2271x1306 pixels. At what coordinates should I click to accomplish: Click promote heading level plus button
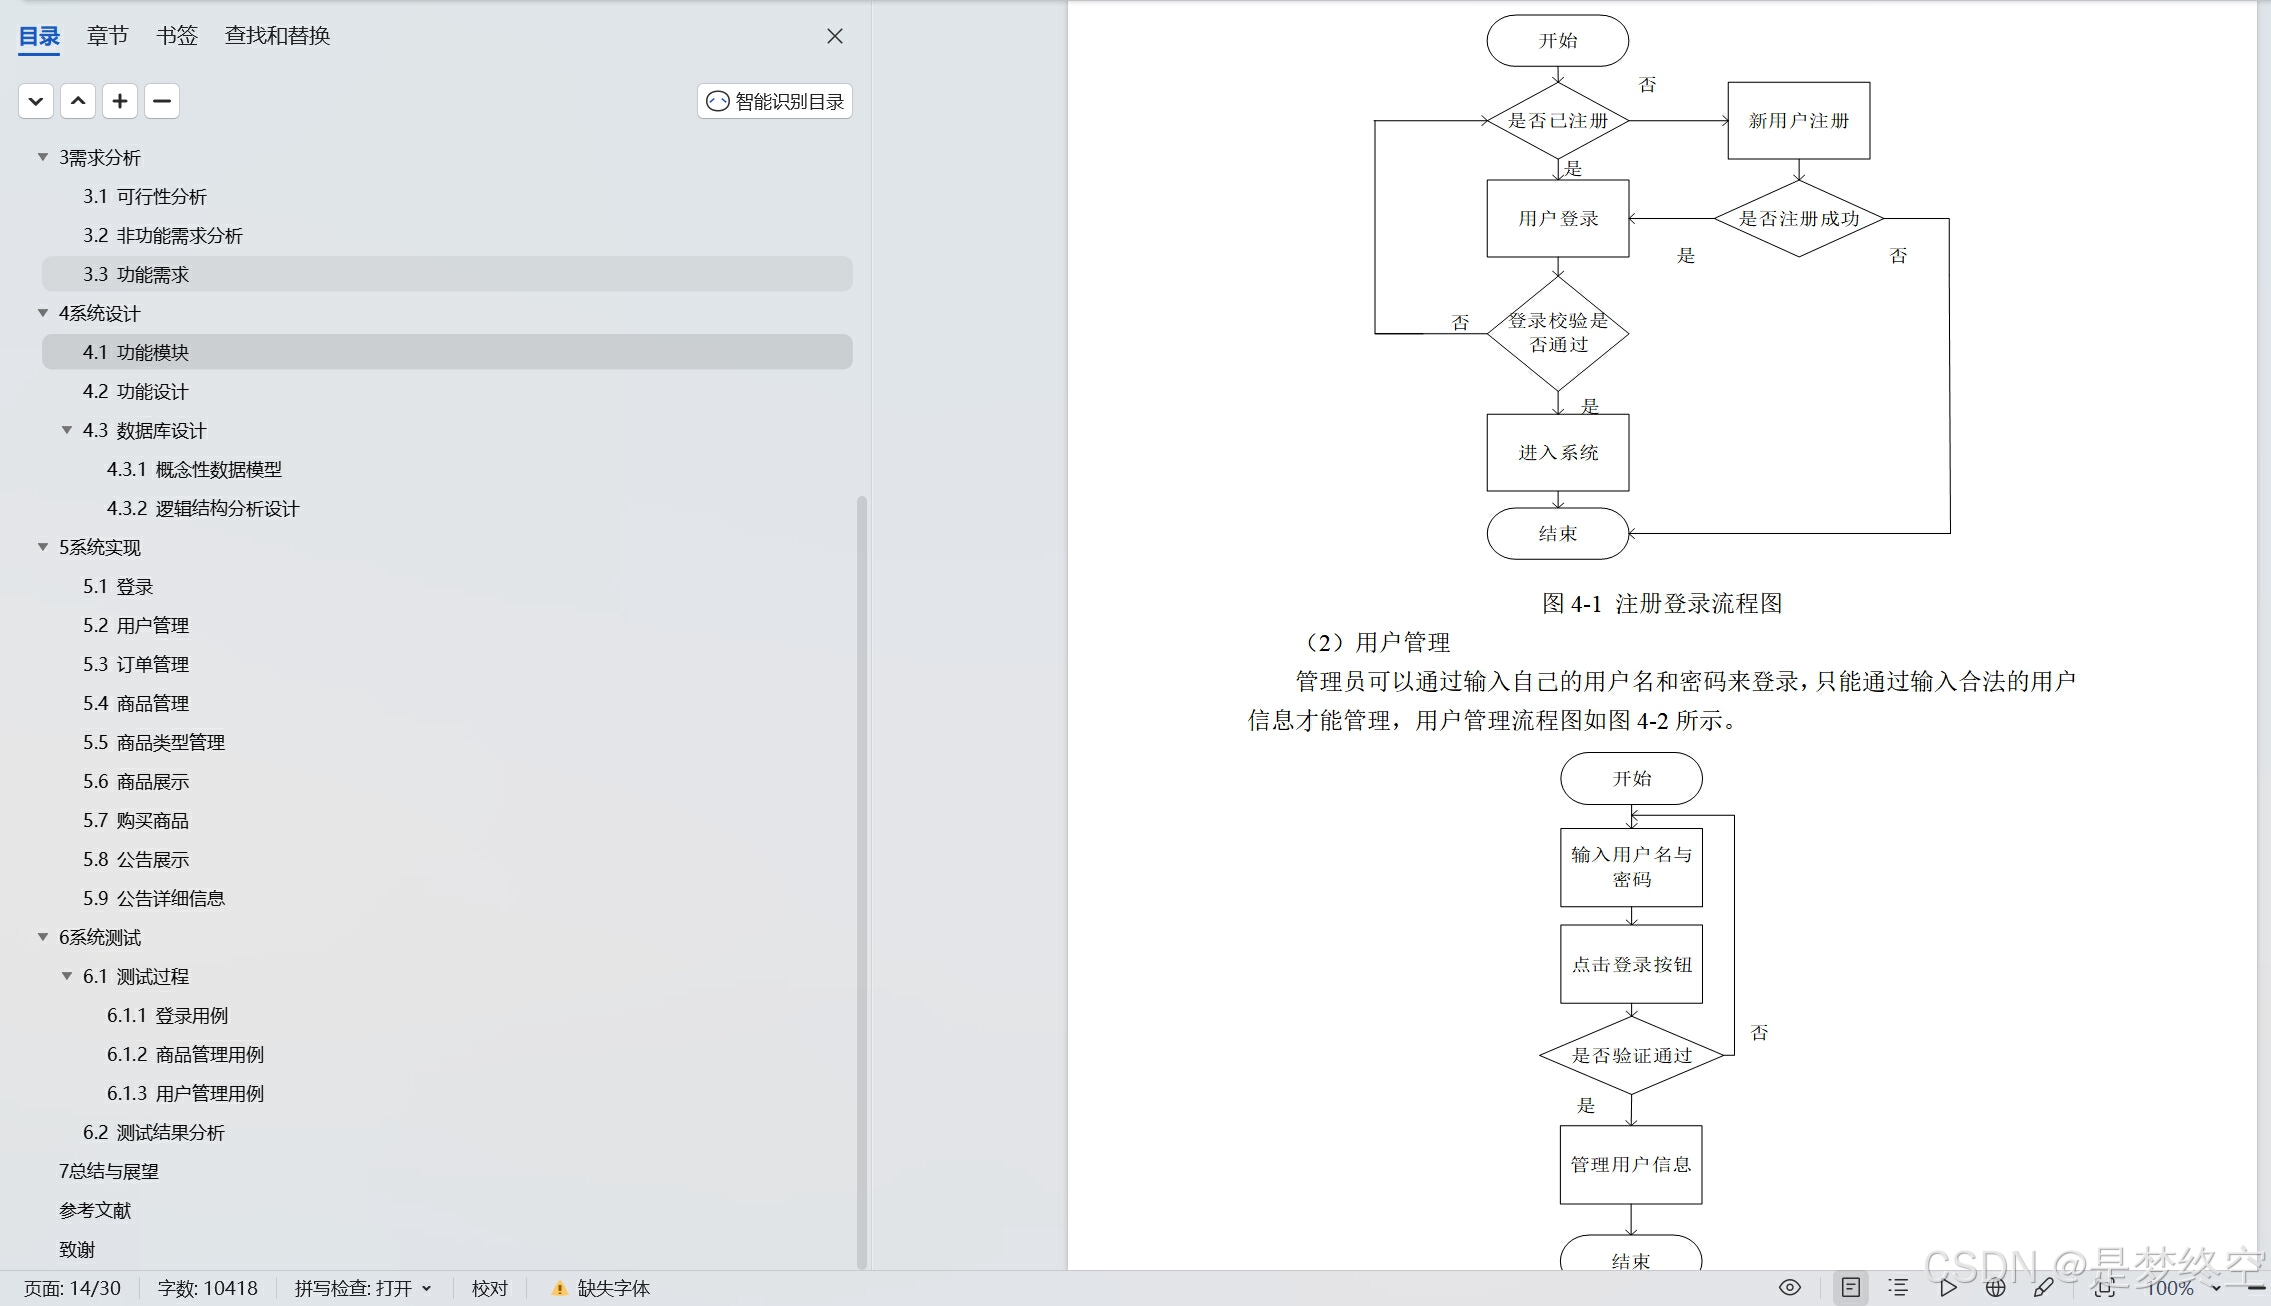pyautogui.click(x=120, y=101)
